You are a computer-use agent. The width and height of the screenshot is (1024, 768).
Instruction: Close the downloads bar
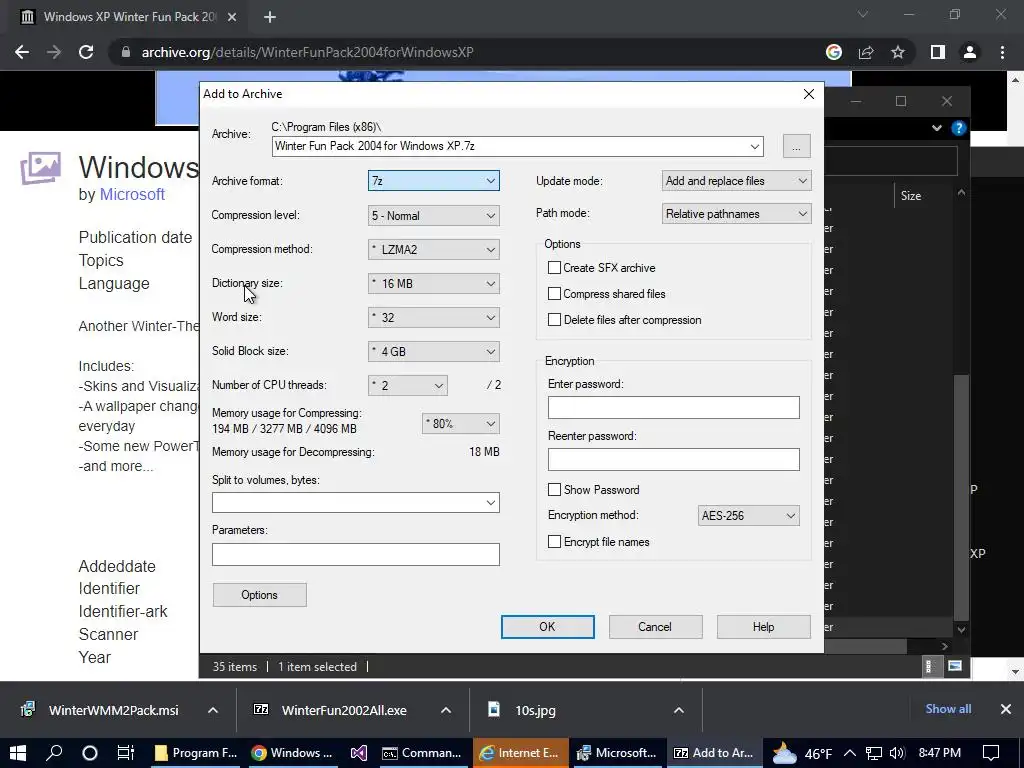[x=1006, y=709]
